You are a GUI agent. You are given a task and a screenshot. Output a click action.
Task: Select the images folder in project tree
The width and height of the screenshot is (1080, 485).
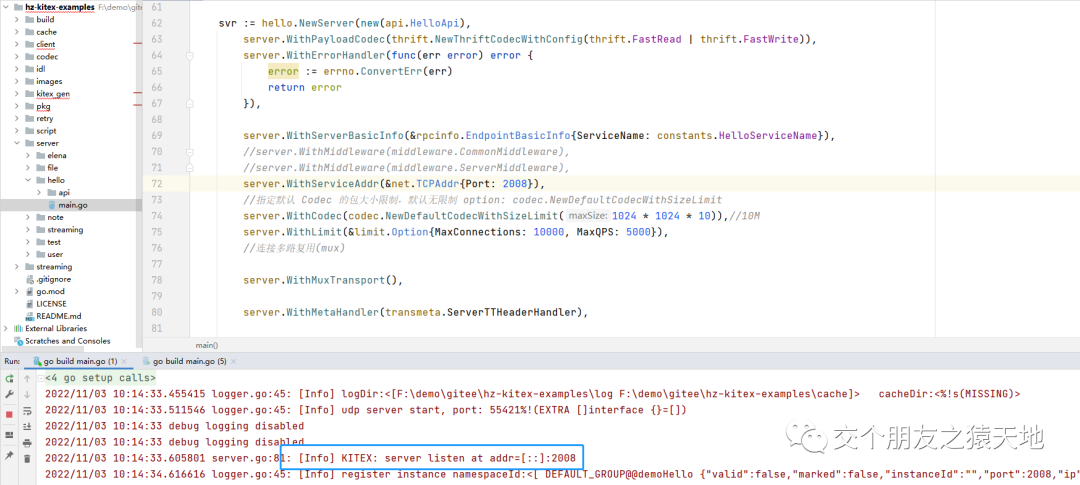[49, 81]
